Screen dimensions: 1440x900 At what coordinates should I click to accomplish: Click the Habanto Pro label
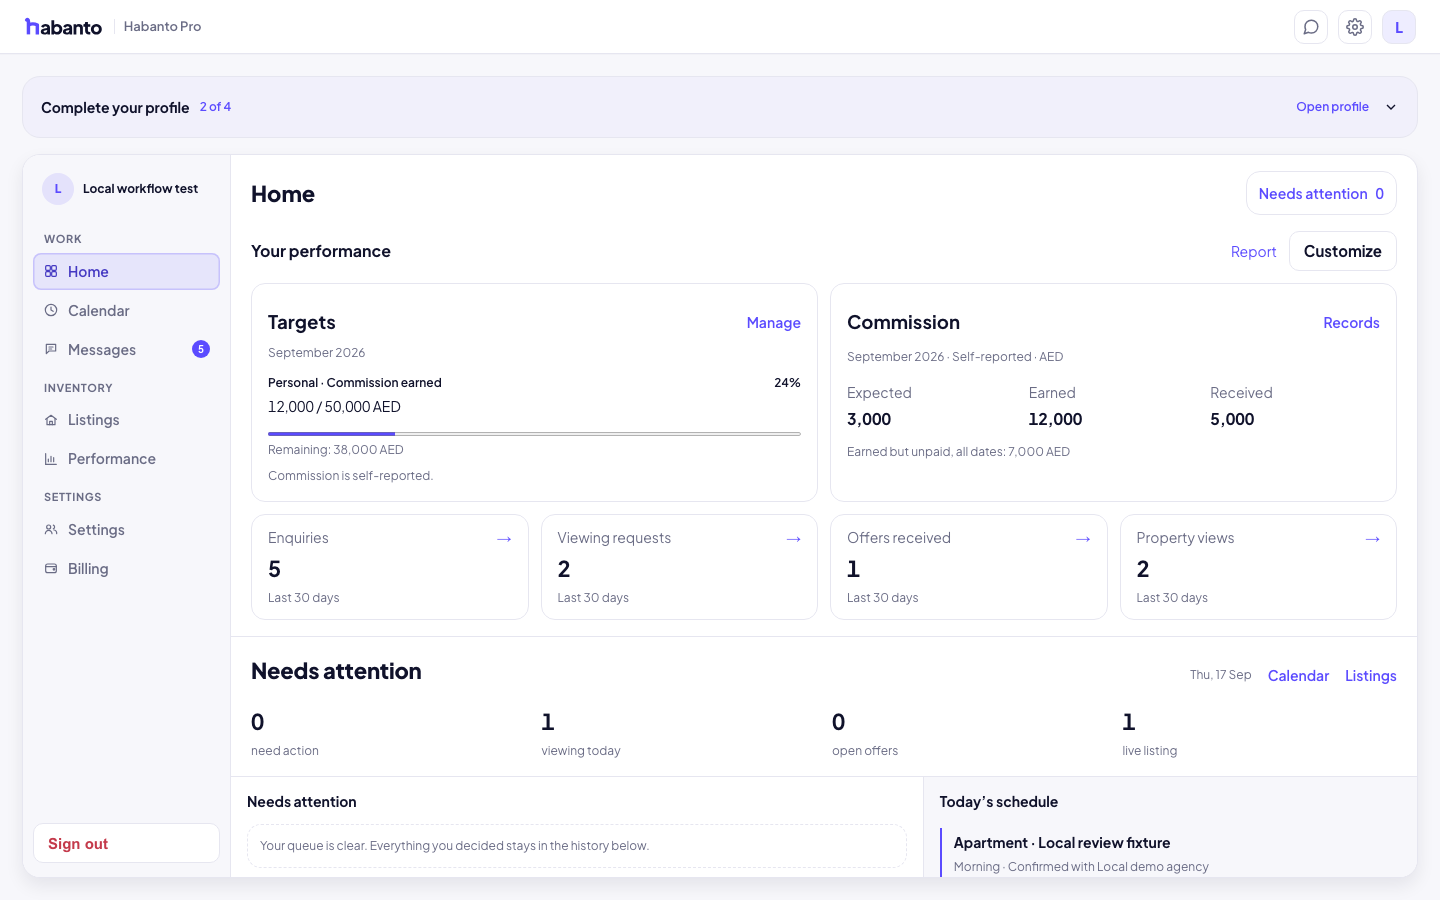coord(162,27)
